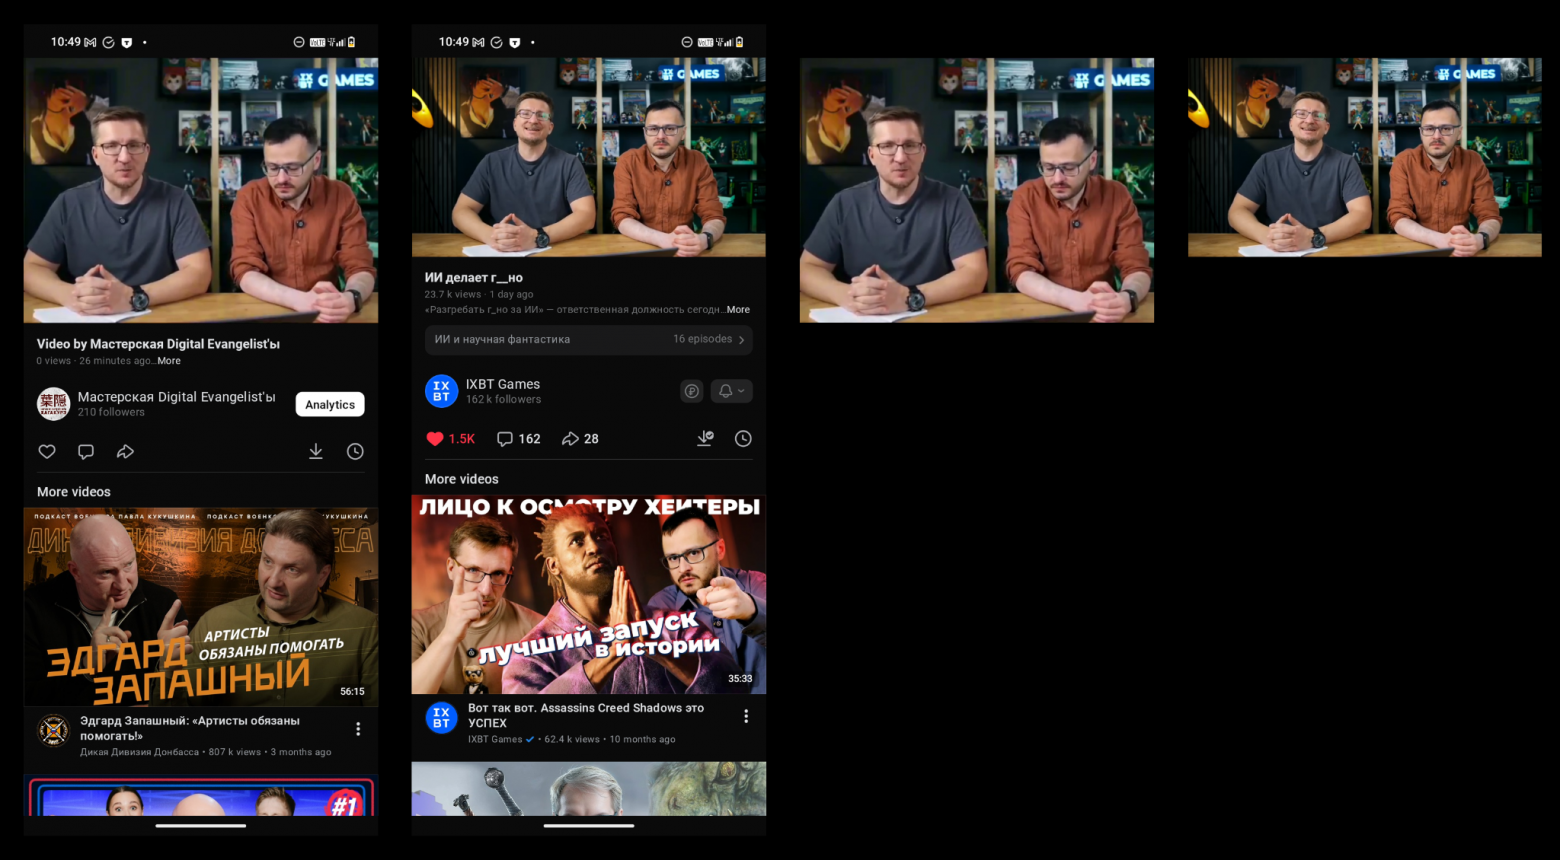The width and height of the screenshot is (1560, 860).
Task: Add IXBT video to Watch Later
Action: (x=743, y=439)
